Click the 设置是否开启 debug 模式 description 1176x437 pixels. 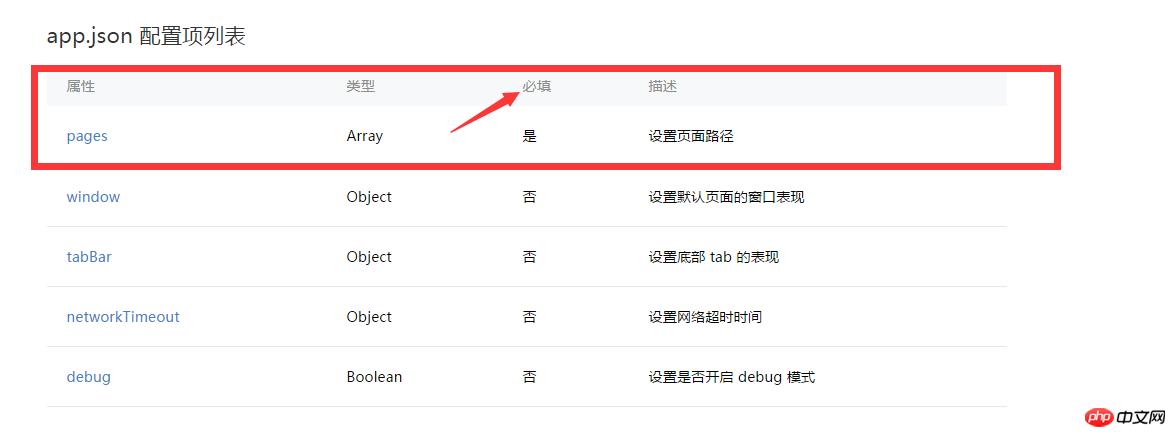click(731, 377)
